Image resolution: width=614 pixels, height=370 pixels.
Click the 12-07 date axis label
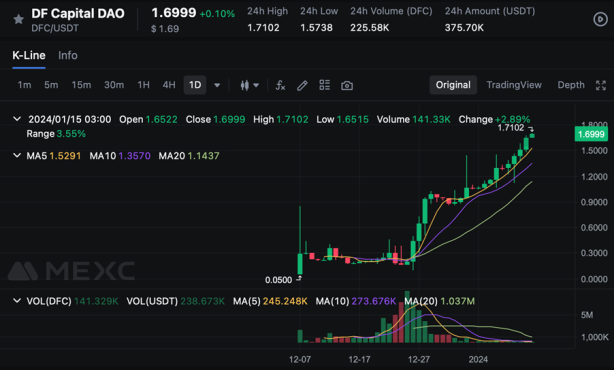pos(300,359)
